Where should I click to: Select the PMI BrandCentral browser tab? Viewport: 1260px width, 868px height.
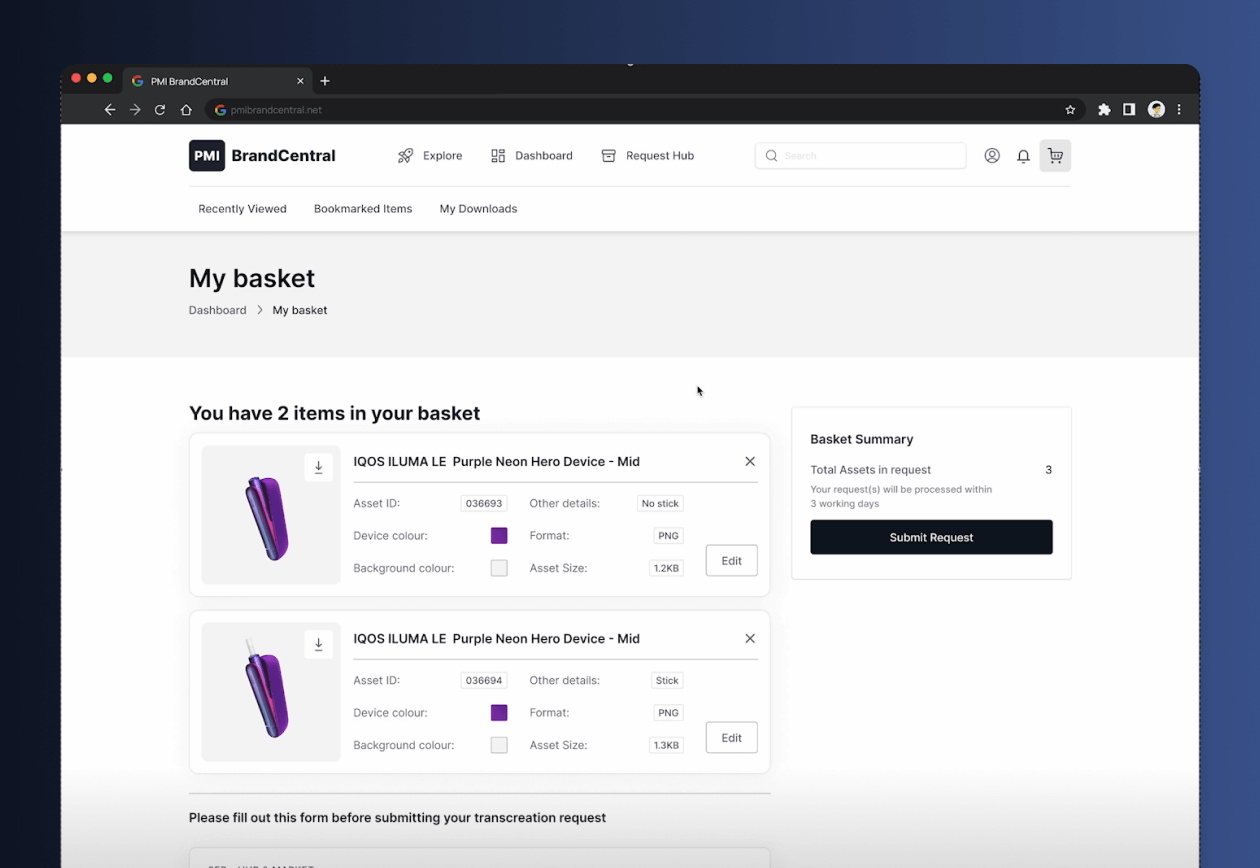point(218,81)
